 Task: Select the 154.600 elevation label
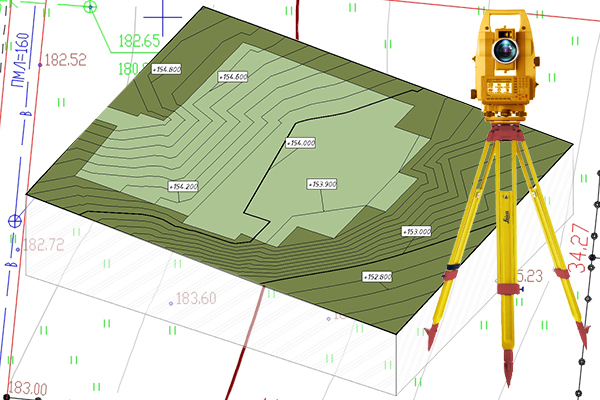tap(233, 76)
